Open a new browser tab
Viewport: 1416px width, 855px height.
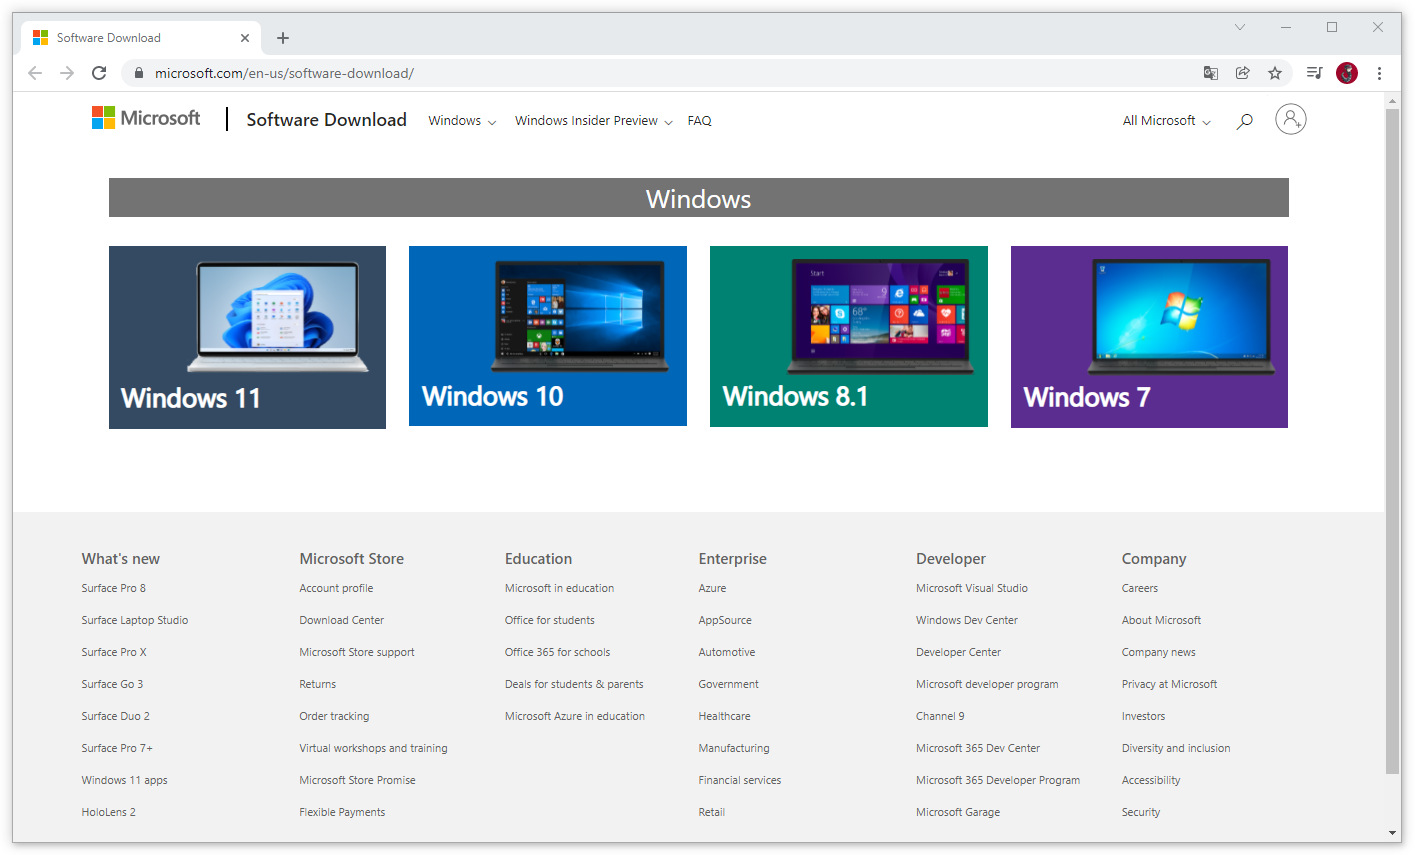283,38
